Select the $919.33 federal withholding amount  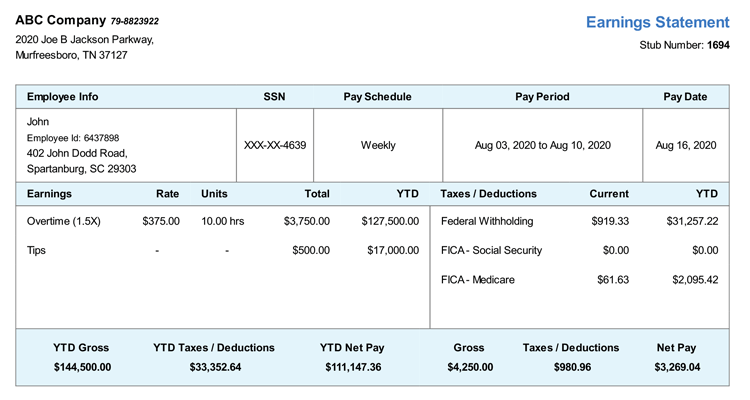pyautogui.click(x=609, y=221)
